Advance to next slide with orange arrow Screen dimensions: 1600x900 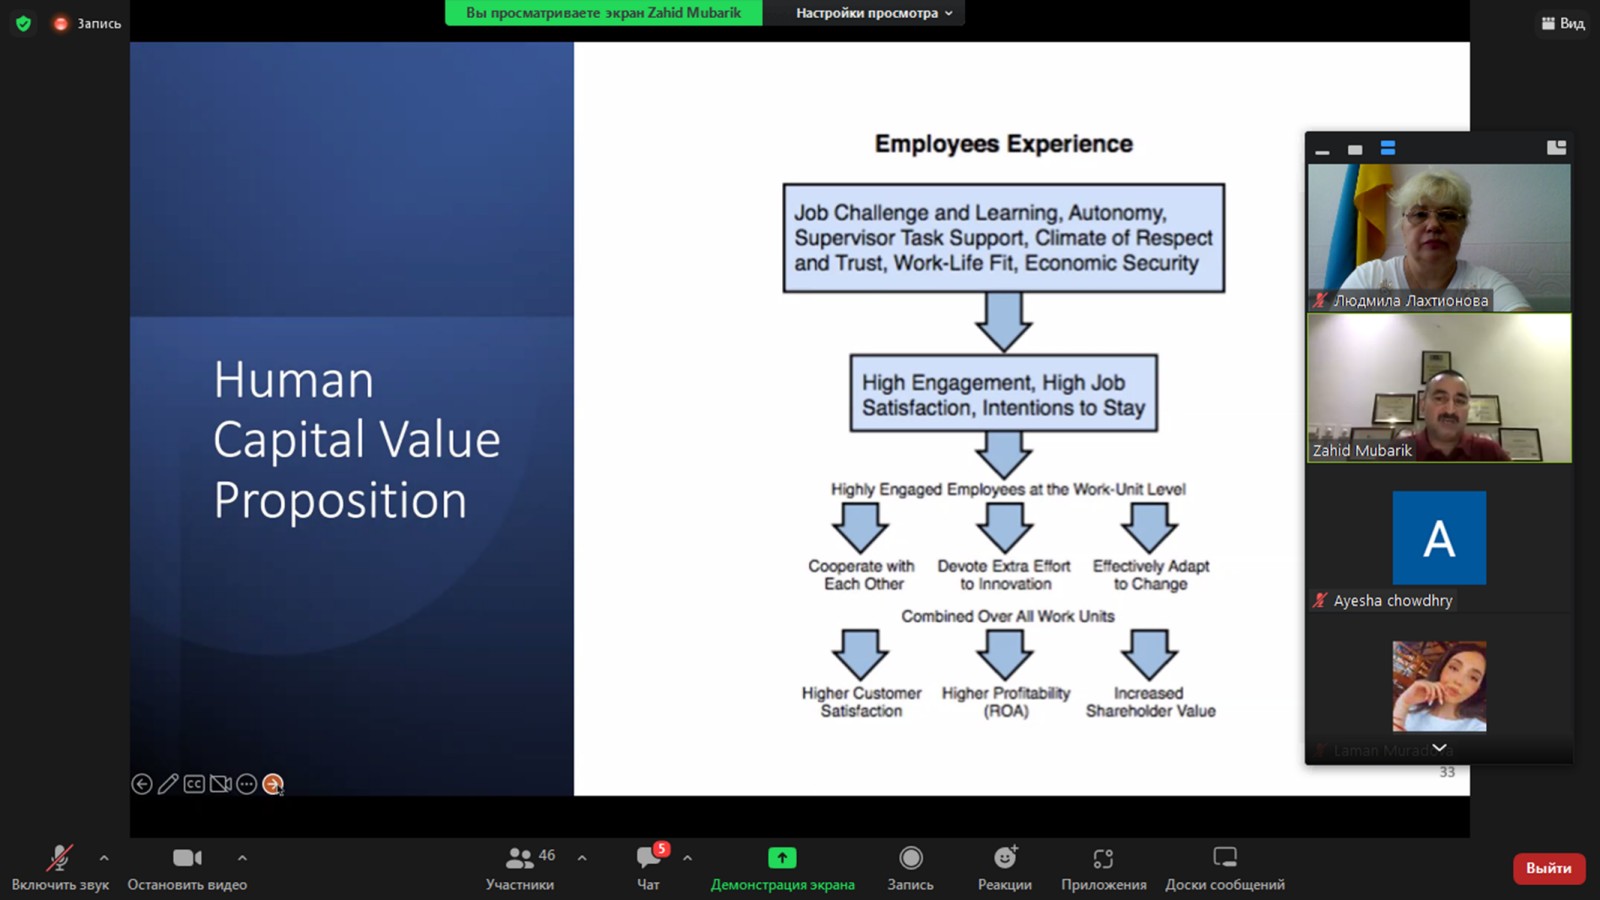[273, 784]
